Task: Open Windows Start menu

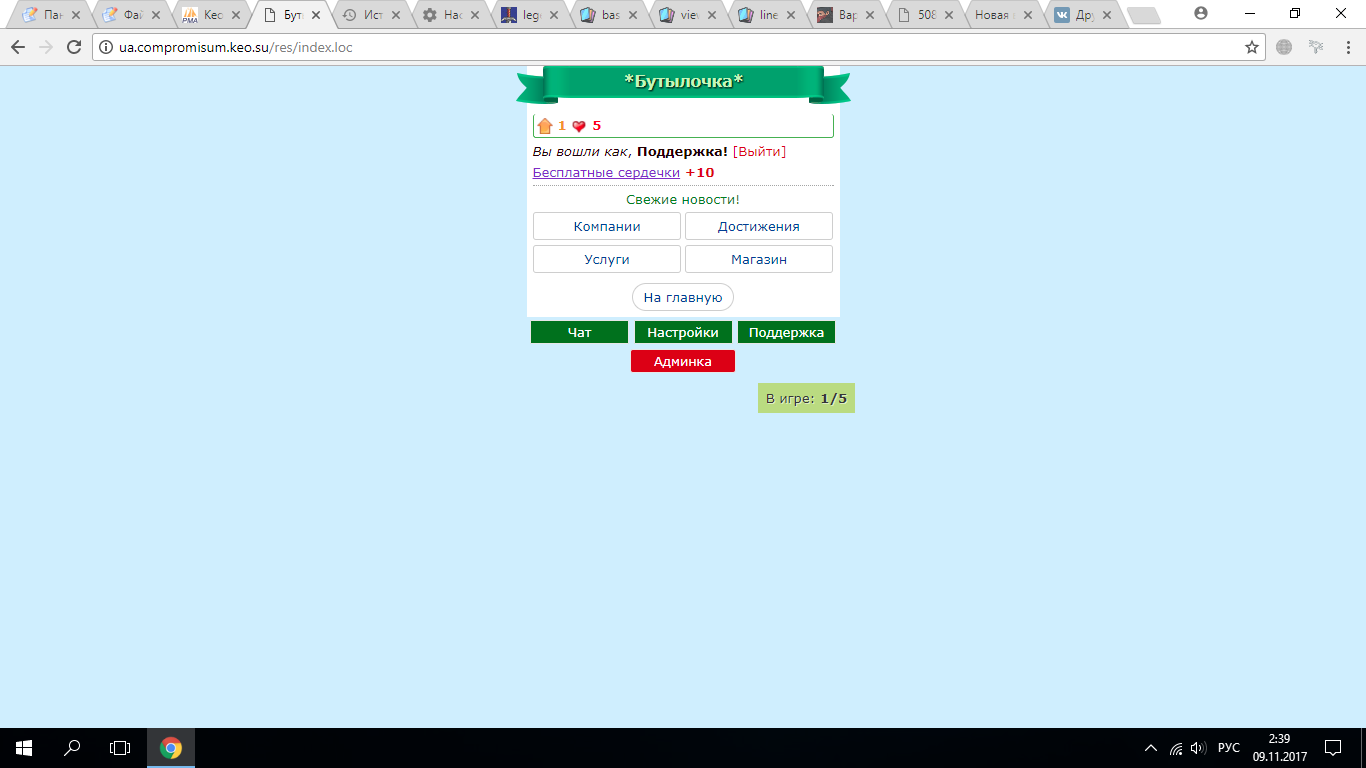Action: [23, 747]
